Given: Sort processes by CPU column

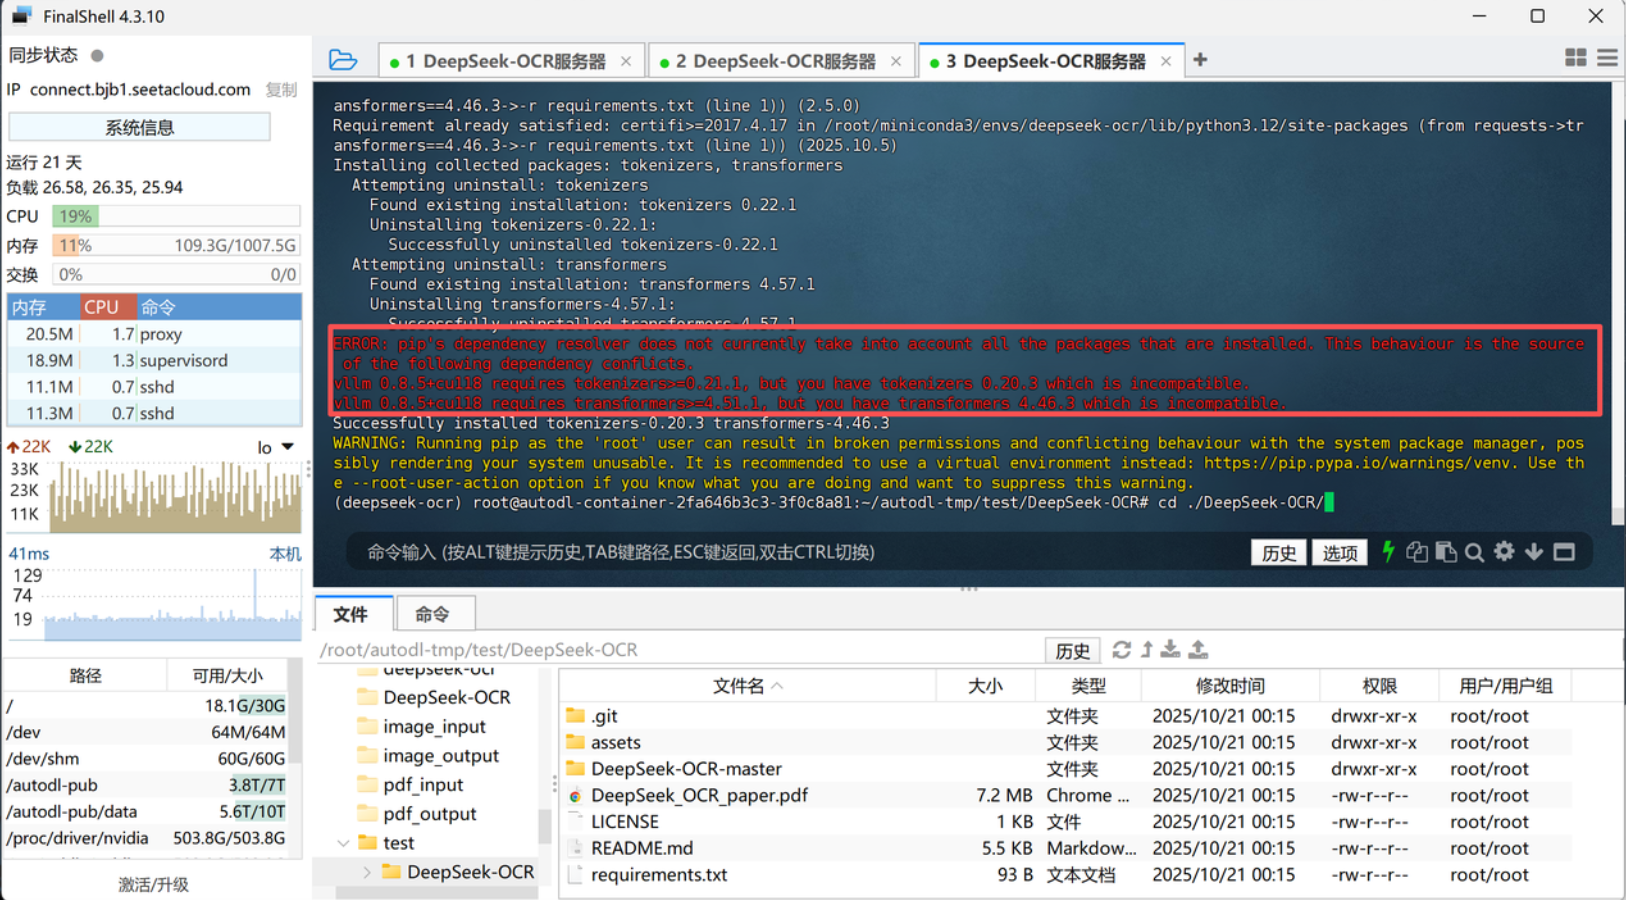Looking at the screenshot, I should [x=107, y=307].
